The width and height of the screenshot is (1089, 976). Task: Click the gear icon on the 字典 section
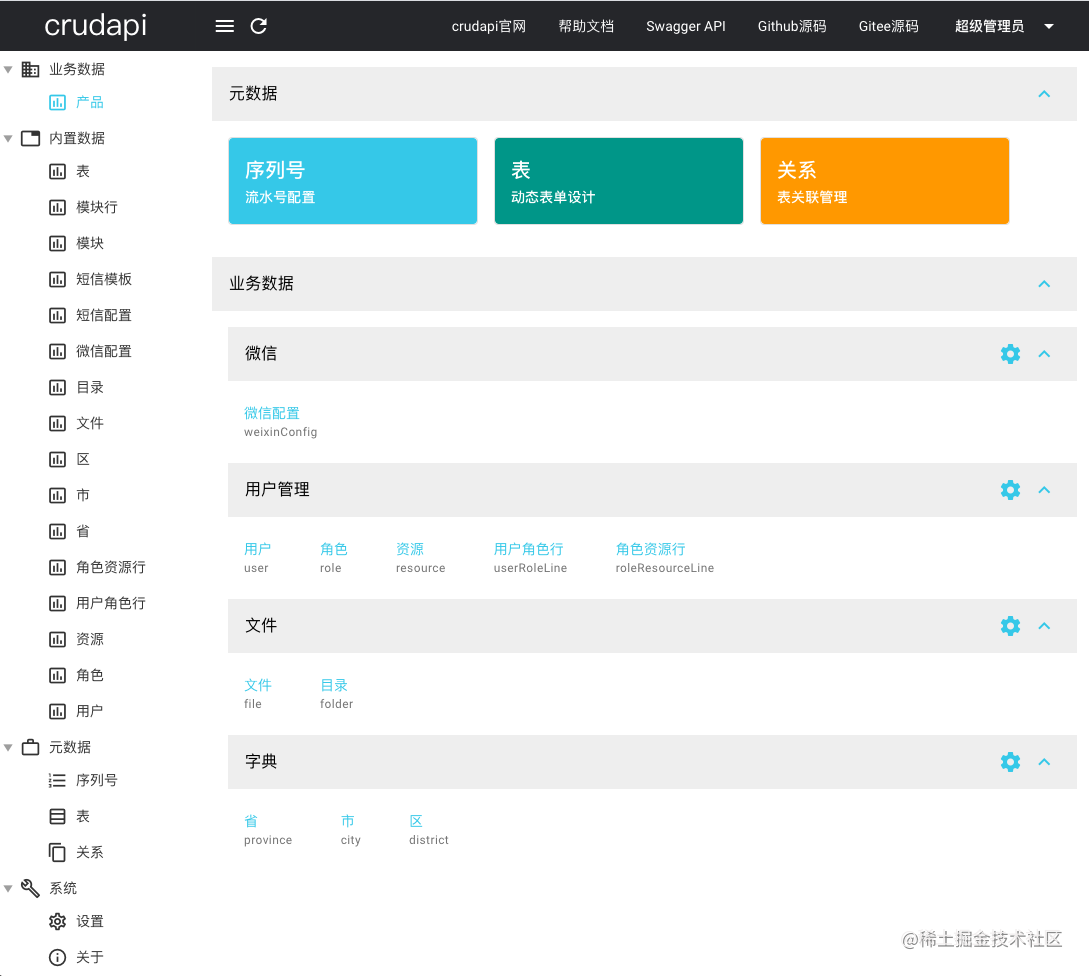(1010, 761)
